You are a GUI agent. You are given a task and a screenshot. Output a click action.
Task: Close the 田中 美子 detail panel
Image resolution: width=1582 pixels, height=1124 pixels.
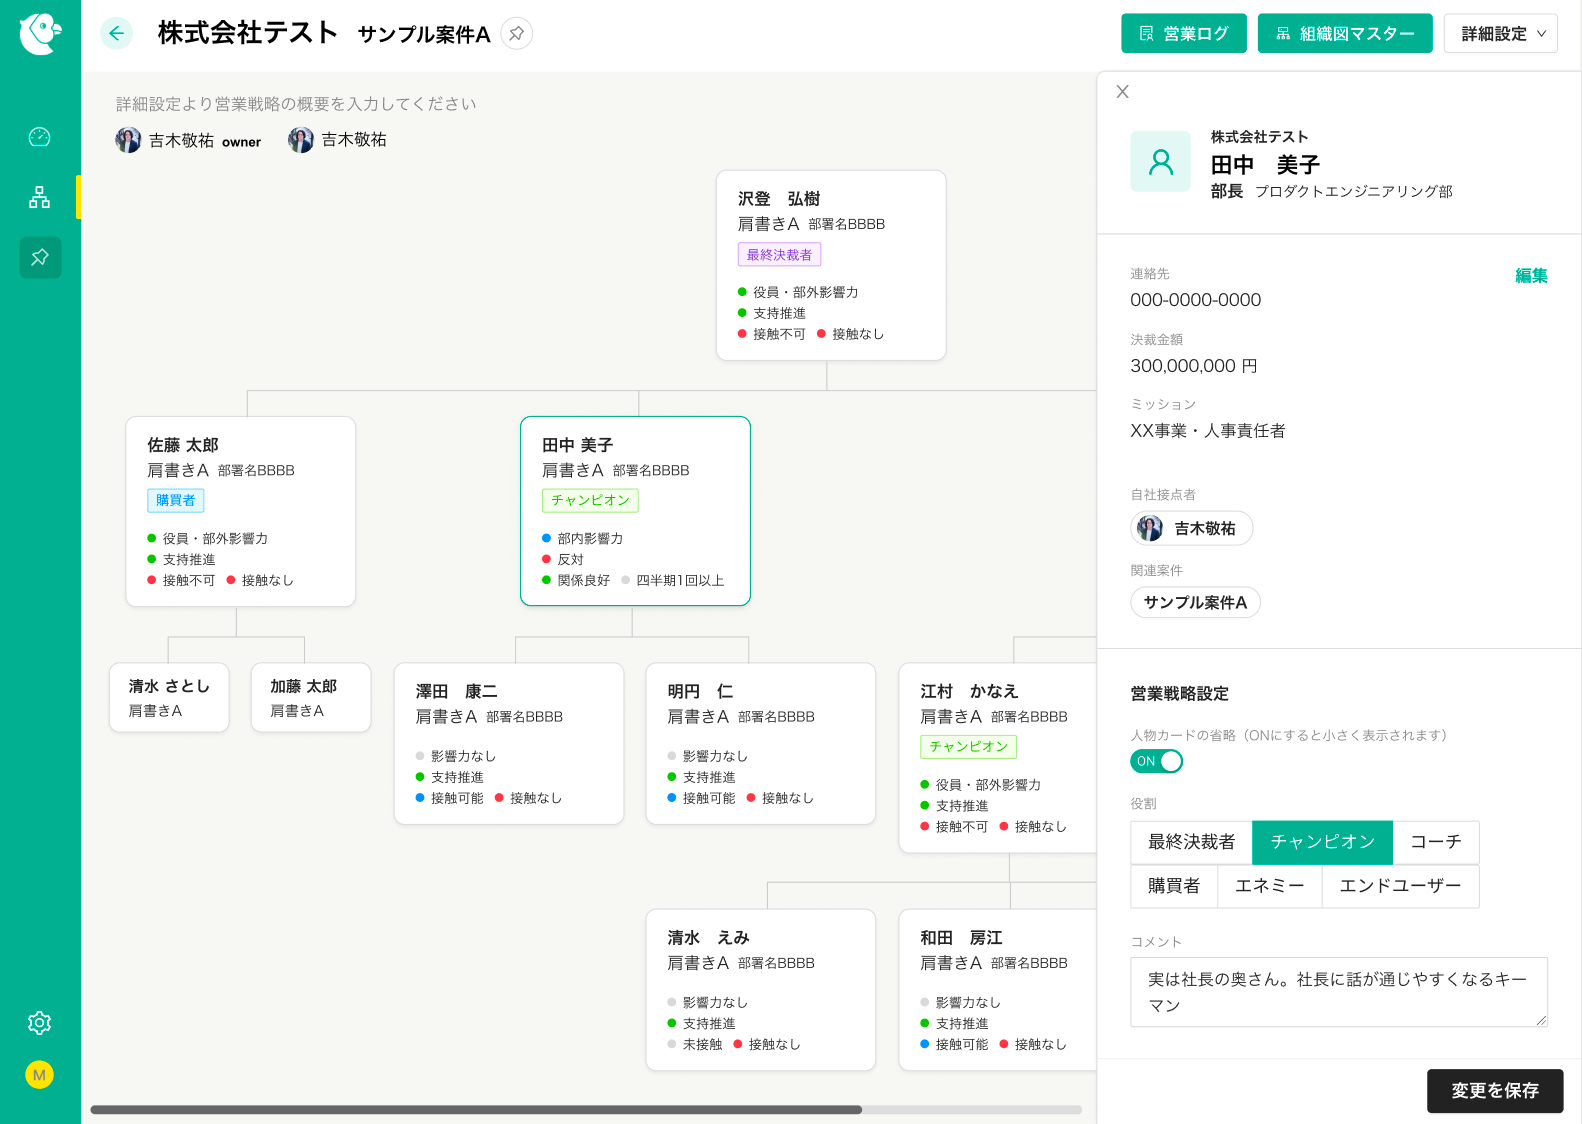tap(1123, 92)
